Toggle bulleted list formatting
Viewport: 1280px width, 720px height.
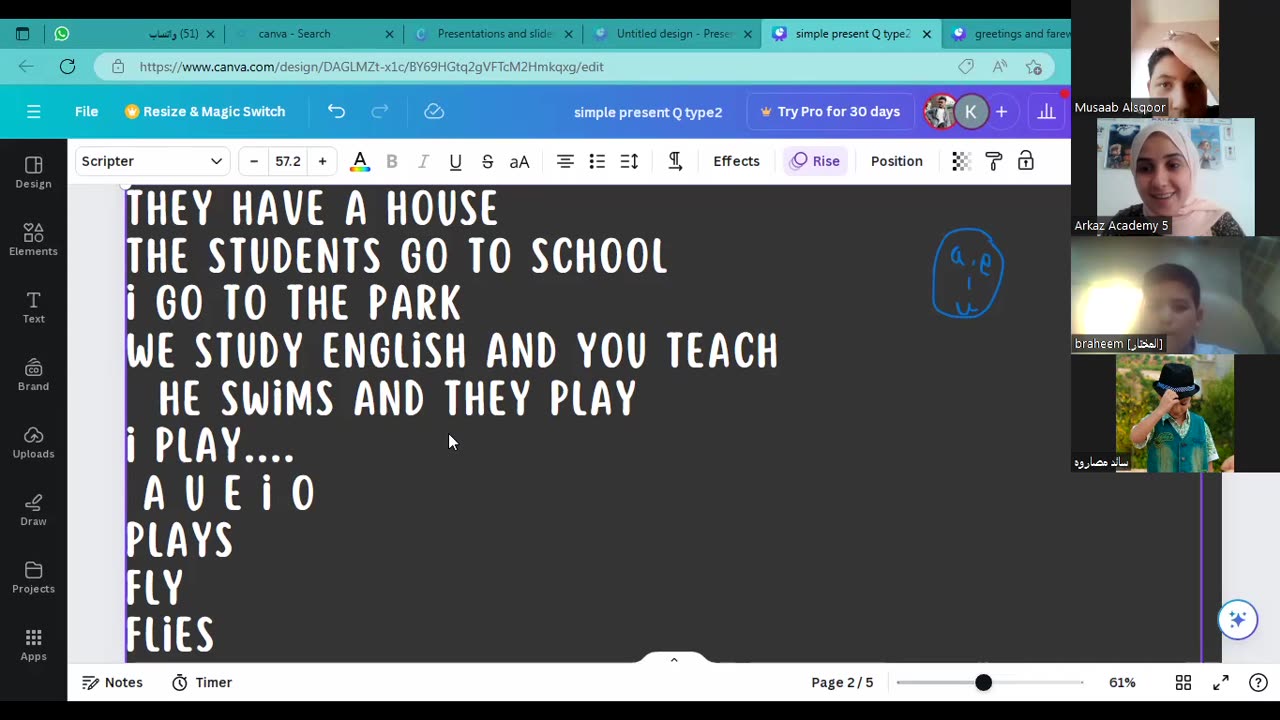pos(597,161)
